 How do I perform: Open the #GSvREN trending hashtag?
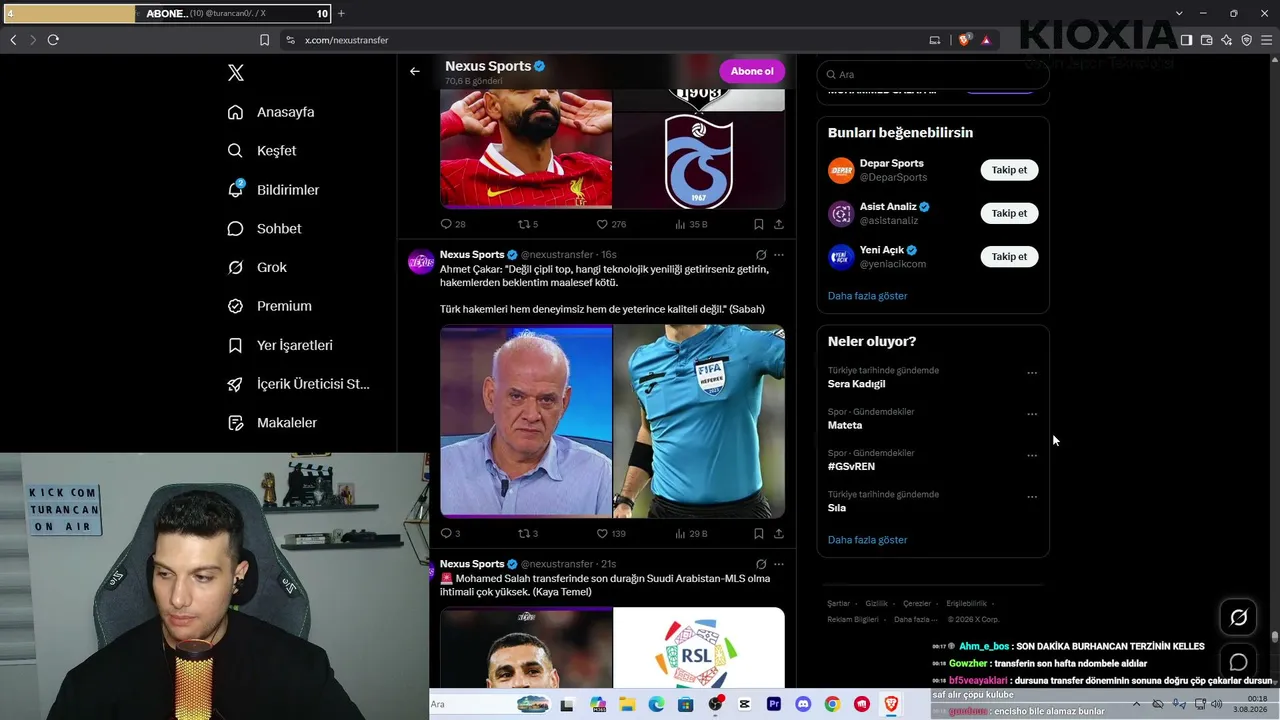851,466
